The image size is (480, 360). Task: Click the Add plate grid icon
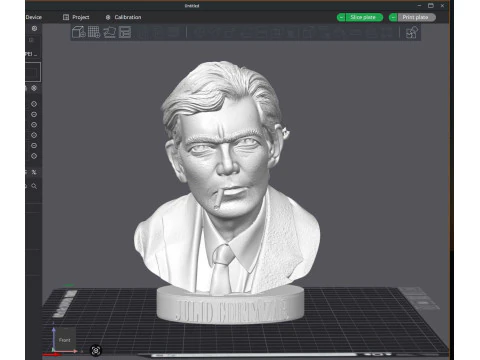tap(94, 32)
